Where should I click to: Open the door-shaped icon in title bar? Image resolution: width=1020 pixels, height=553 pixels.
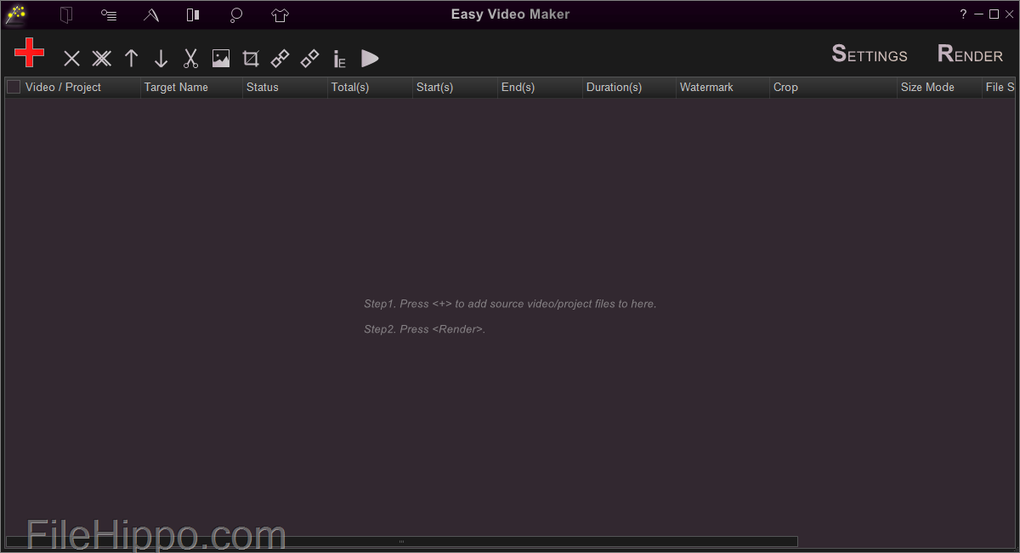point(66,14)
